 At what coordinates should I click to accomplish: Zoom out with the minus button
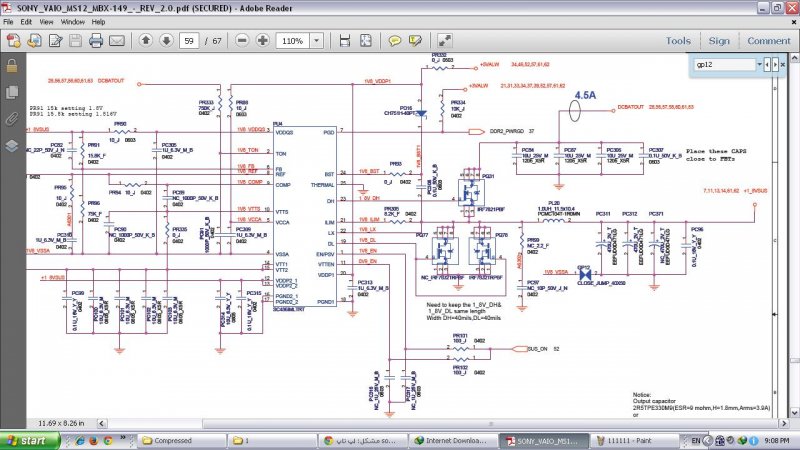coord(242,40)
